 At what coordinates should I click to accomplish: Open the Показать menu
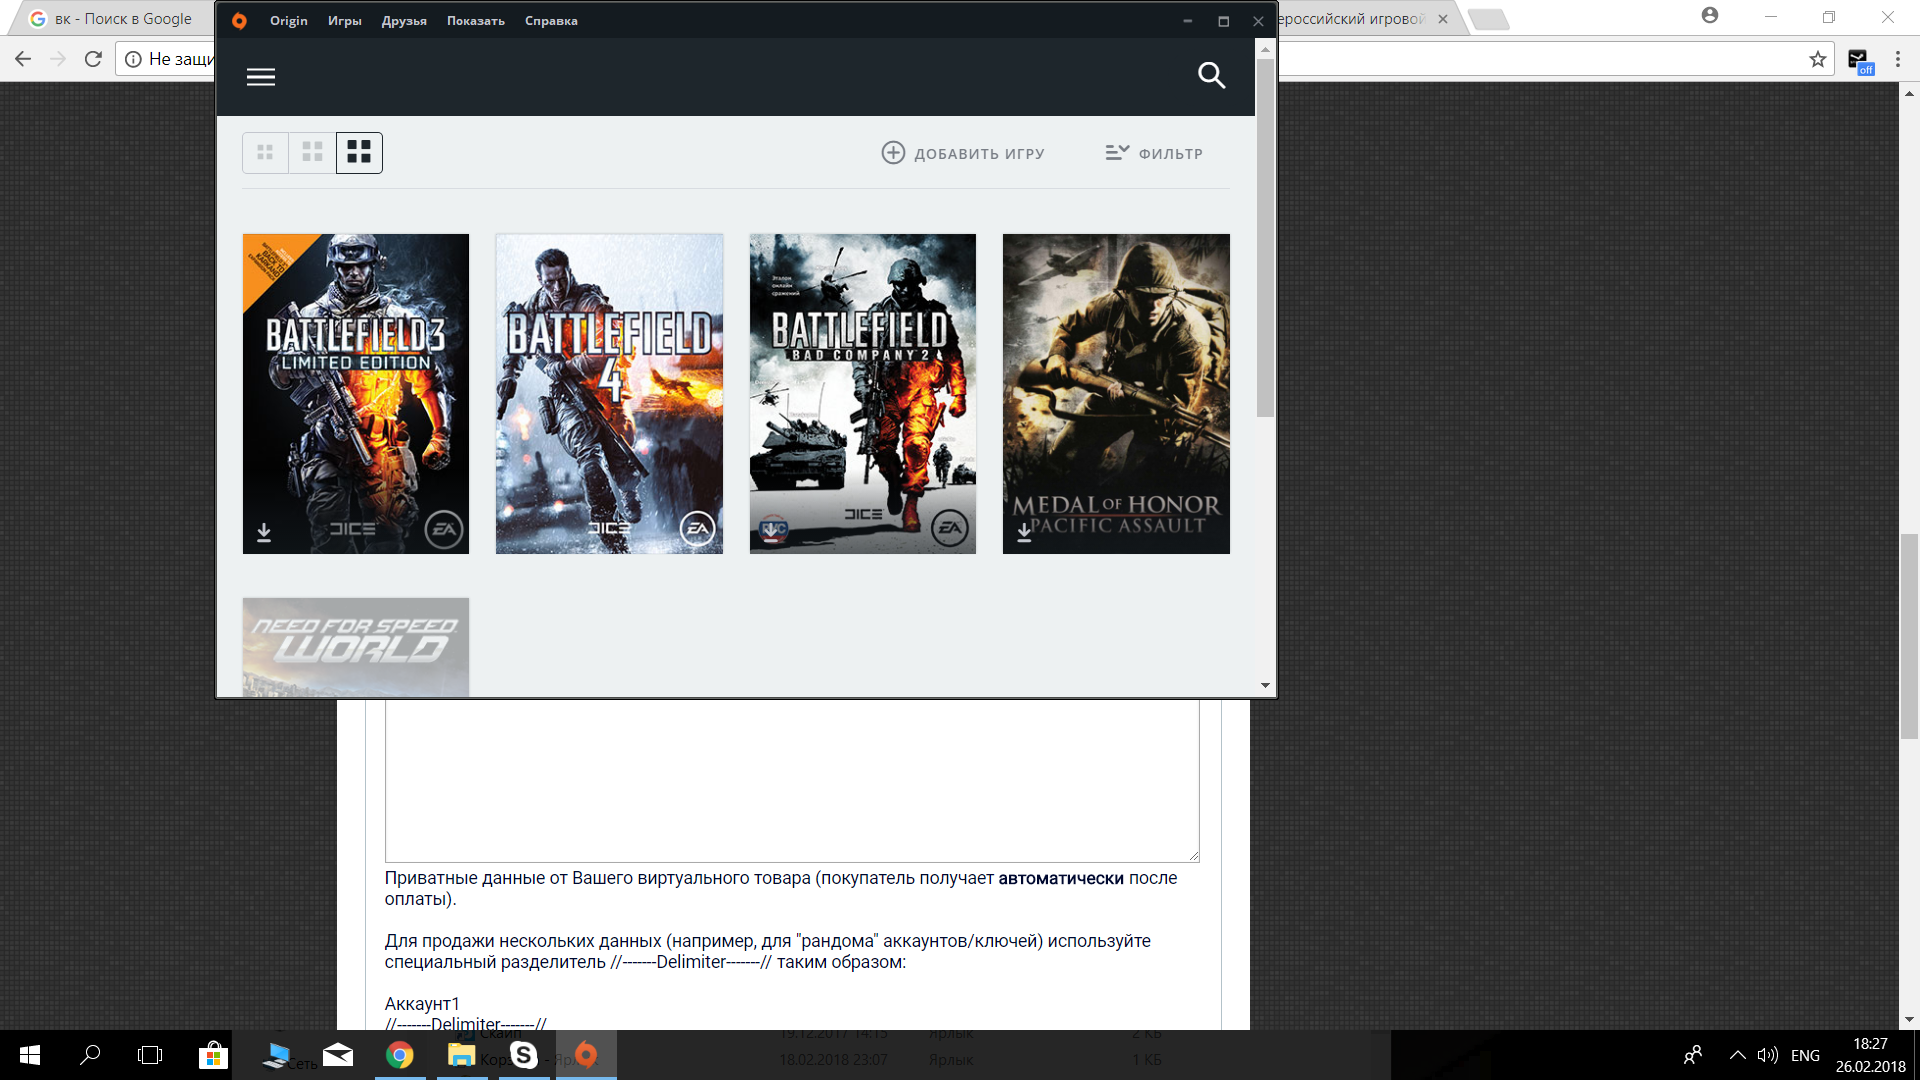[476, 21]
